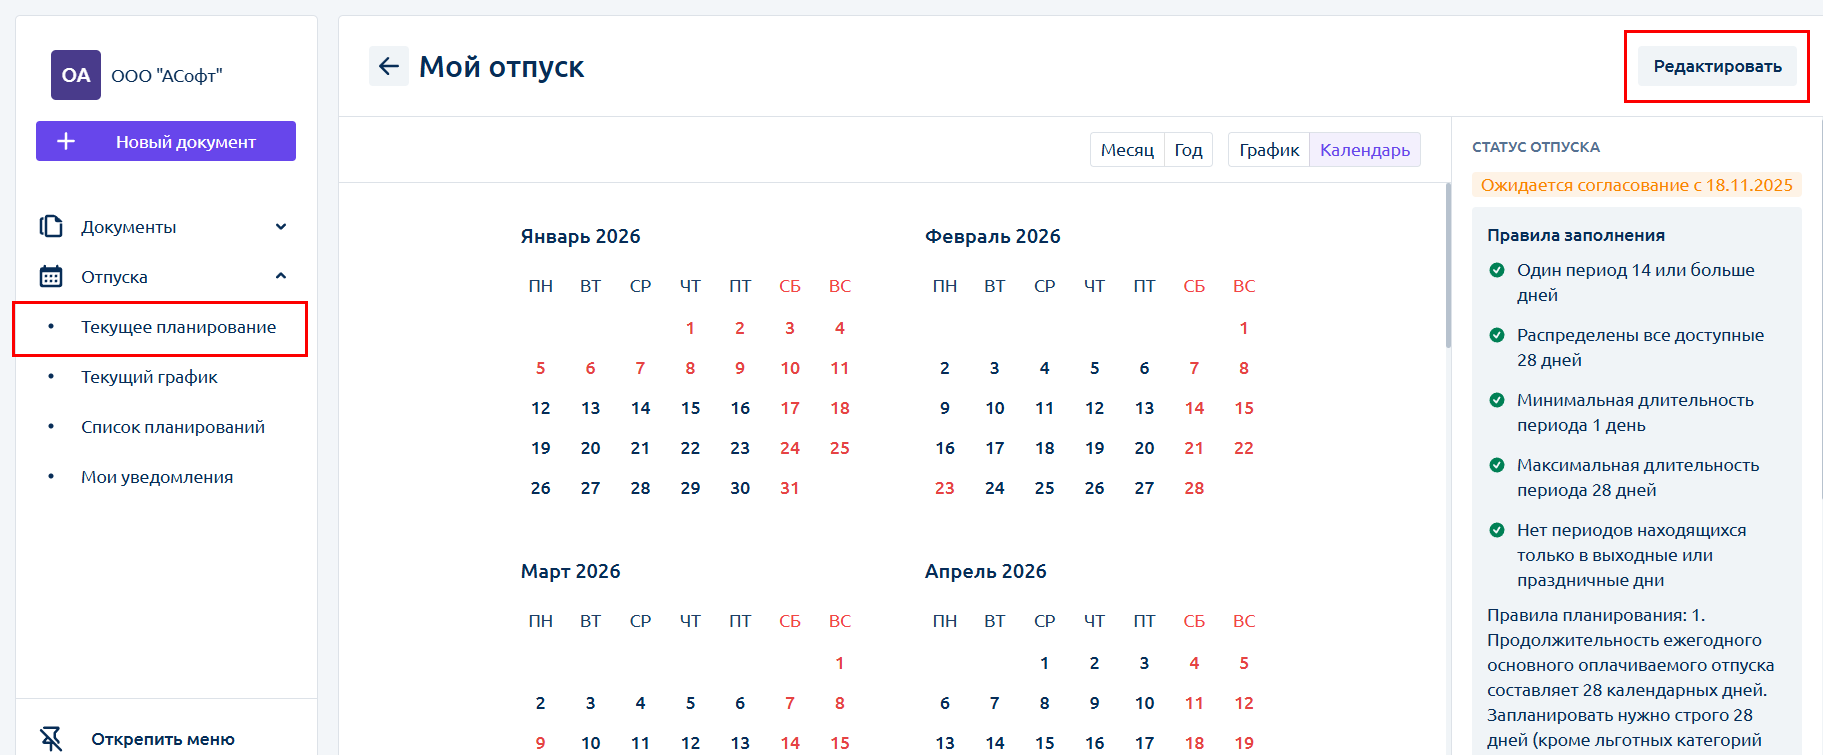Click the calendar's vertical scrollbar
Image resolution: width=1823 pixels, height=755 pixels.
click(x=1447, y=266)
